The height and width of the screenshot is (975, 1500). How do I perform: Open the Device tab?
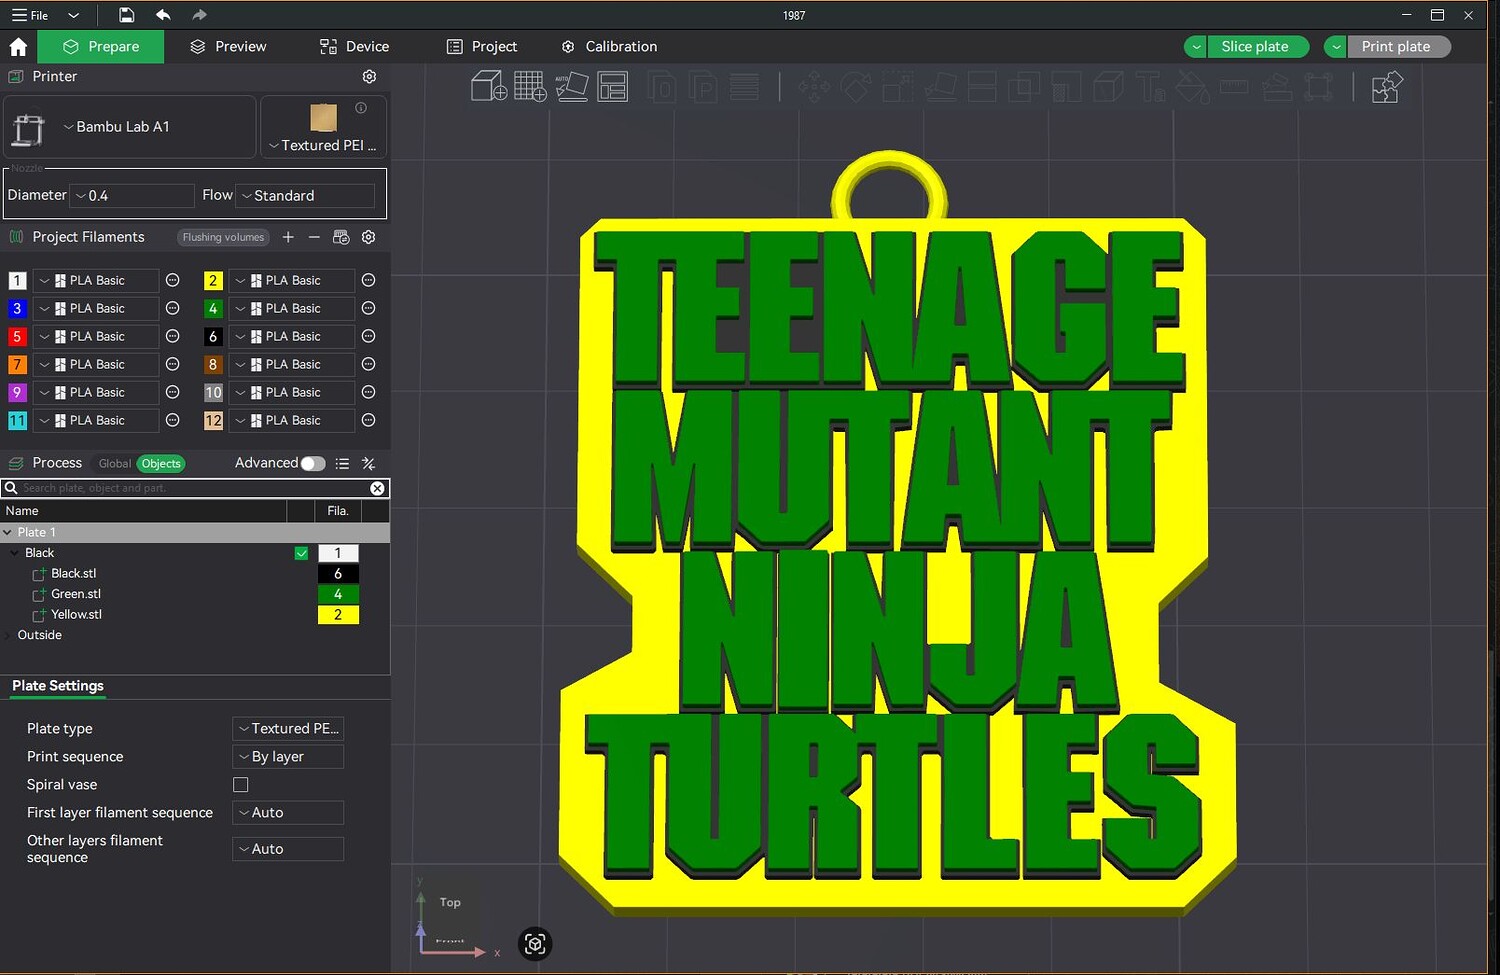(x=354, y=47)
